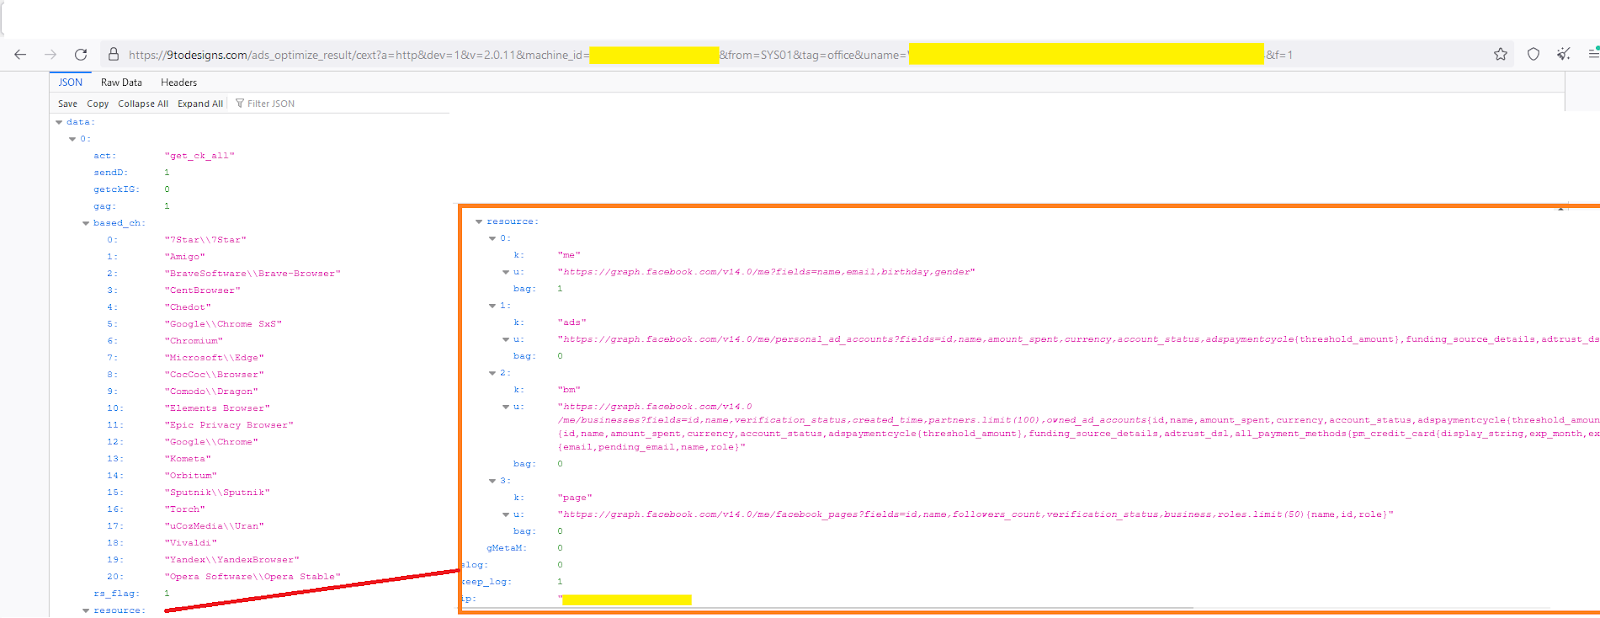
Task: Select the "Chedot" entry
Action: tap(188, 307)
